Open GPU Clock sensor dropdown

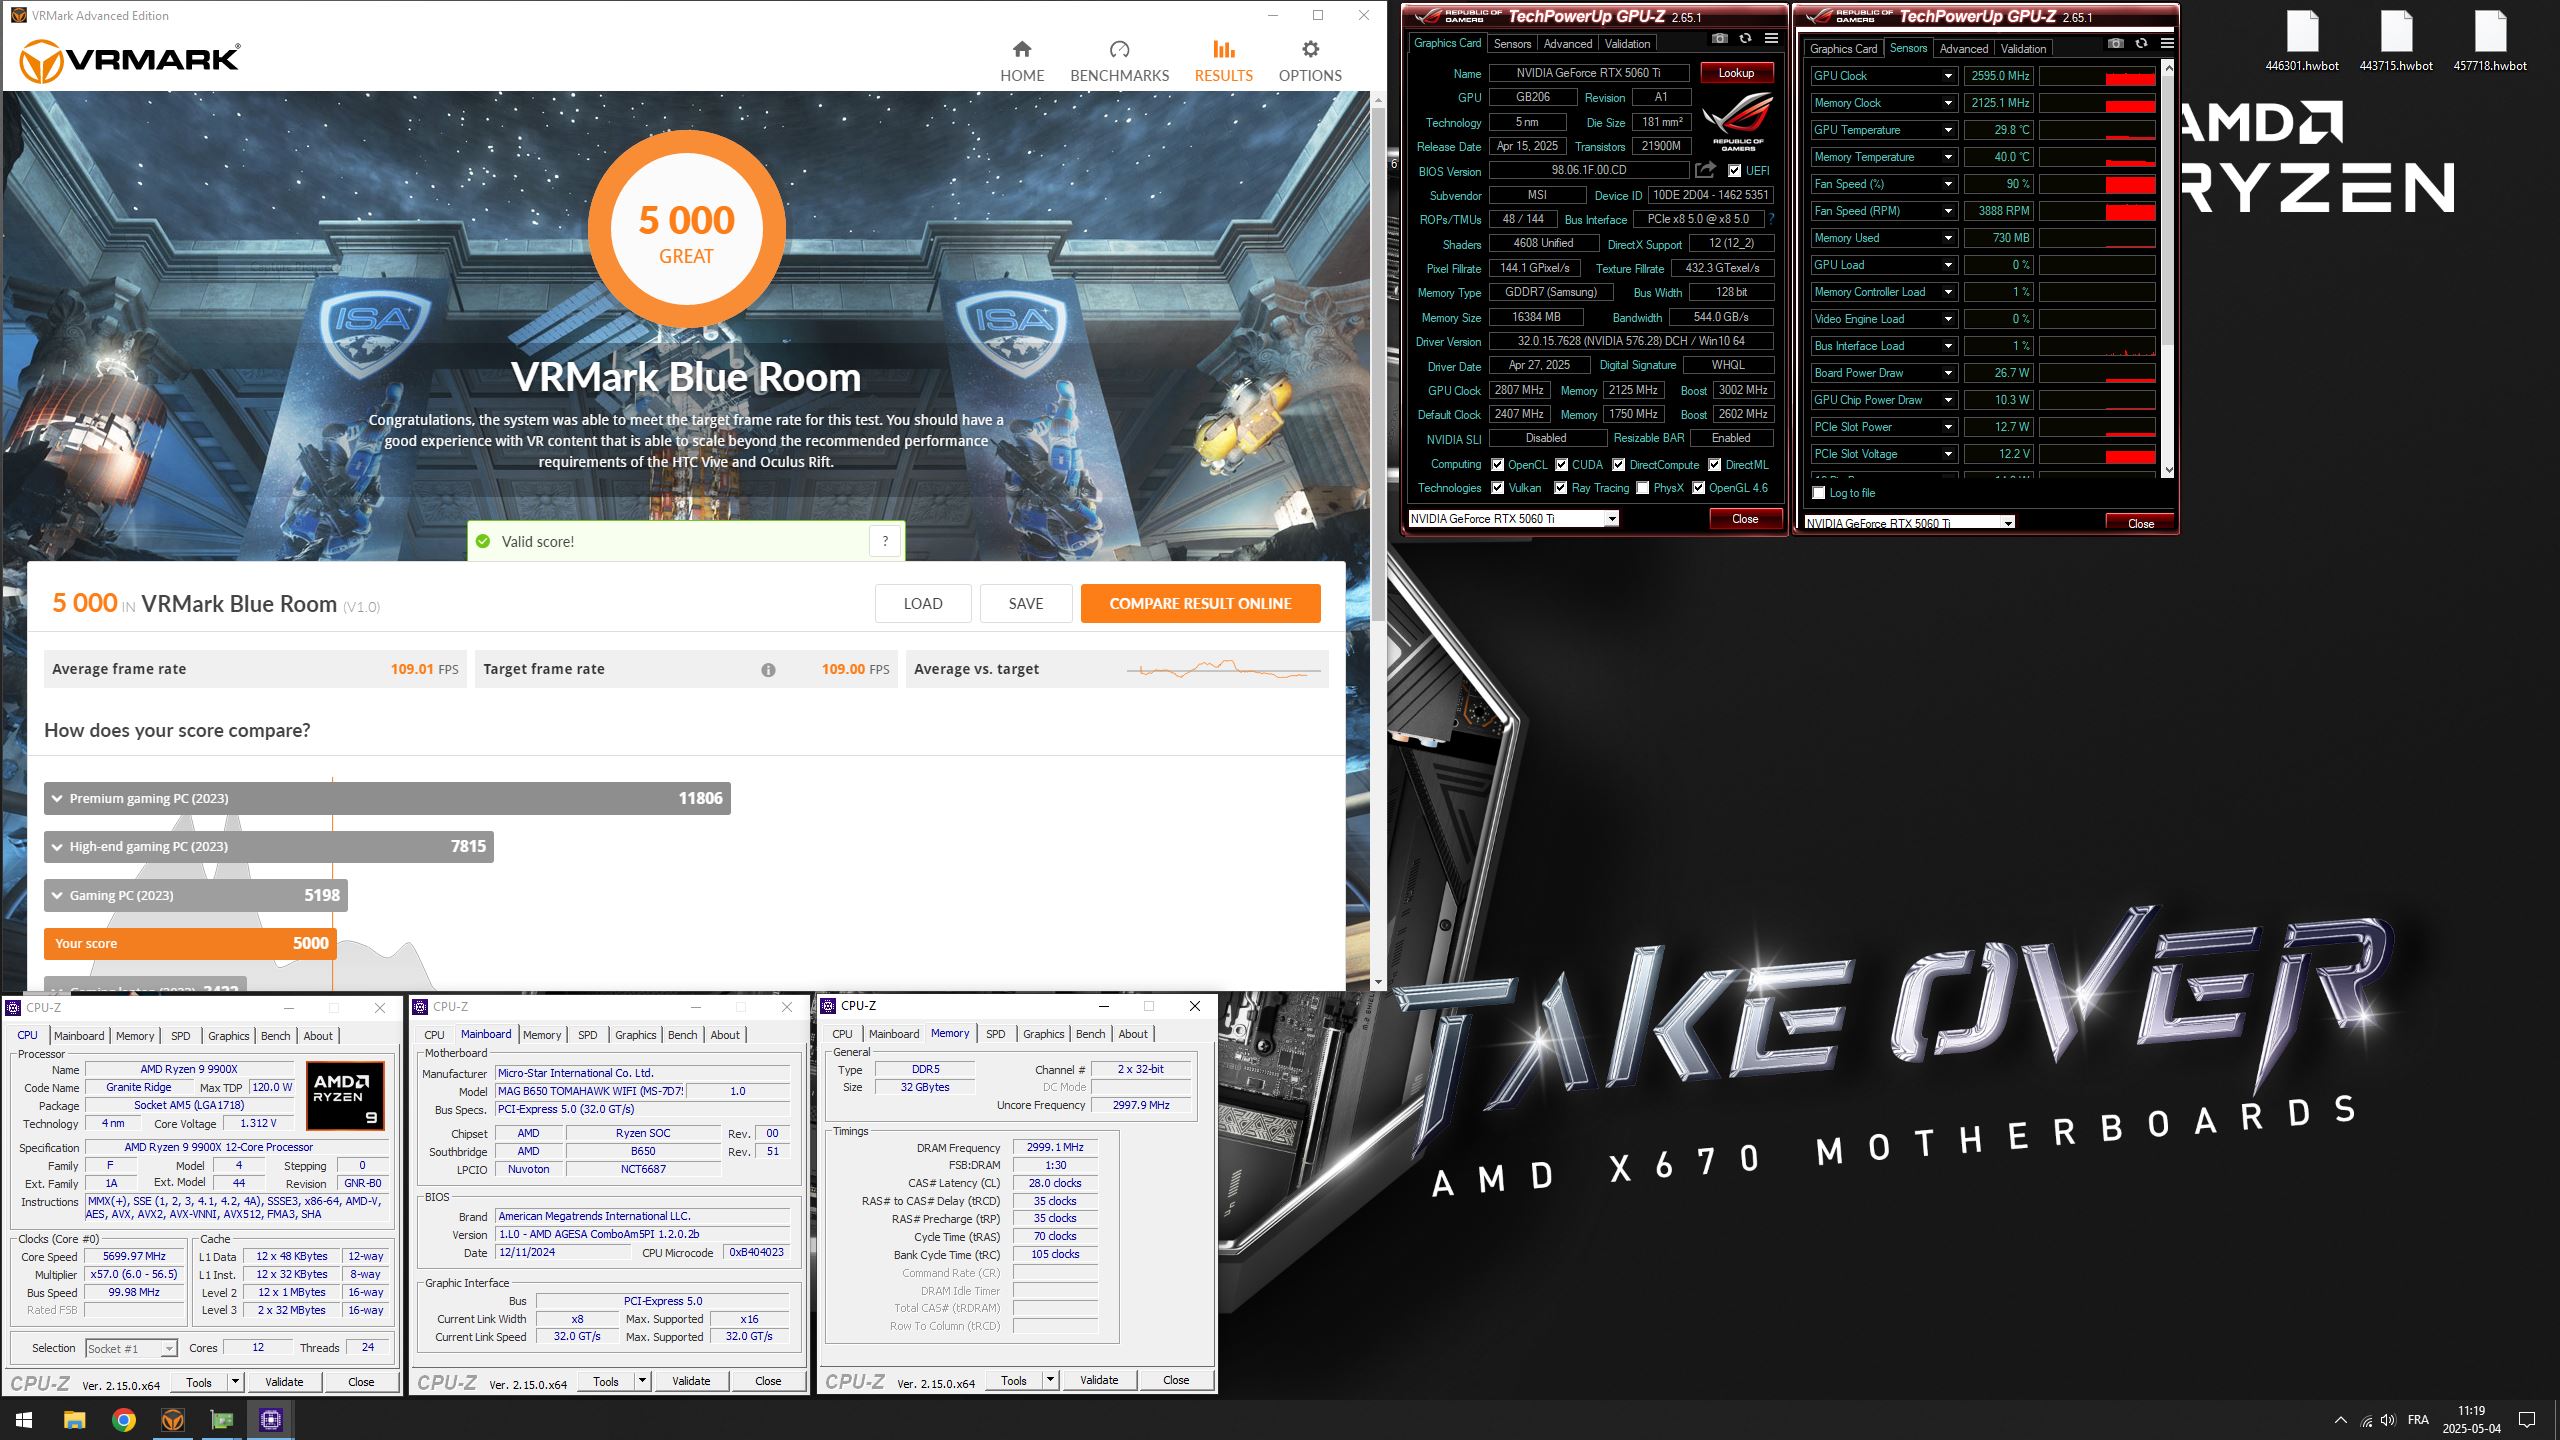click(1947, 76)
